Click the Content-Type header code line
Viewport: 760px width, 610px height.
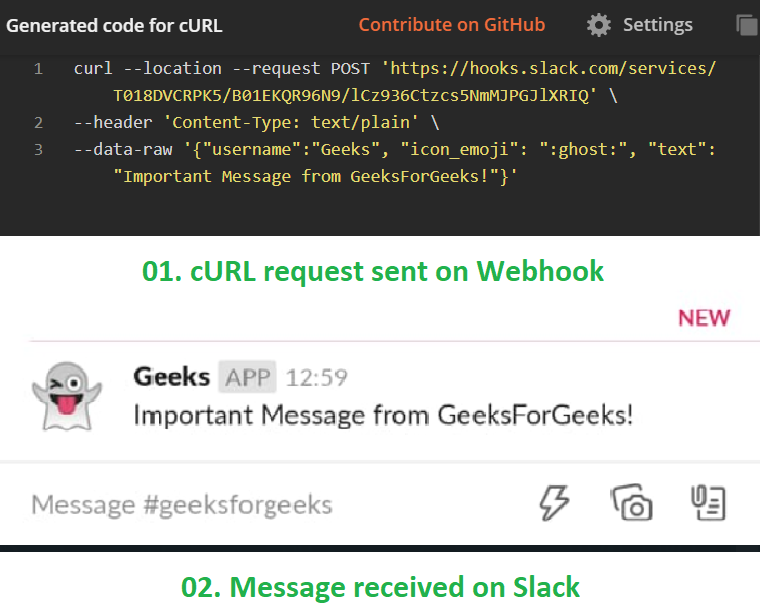click(x=255, y=123)
